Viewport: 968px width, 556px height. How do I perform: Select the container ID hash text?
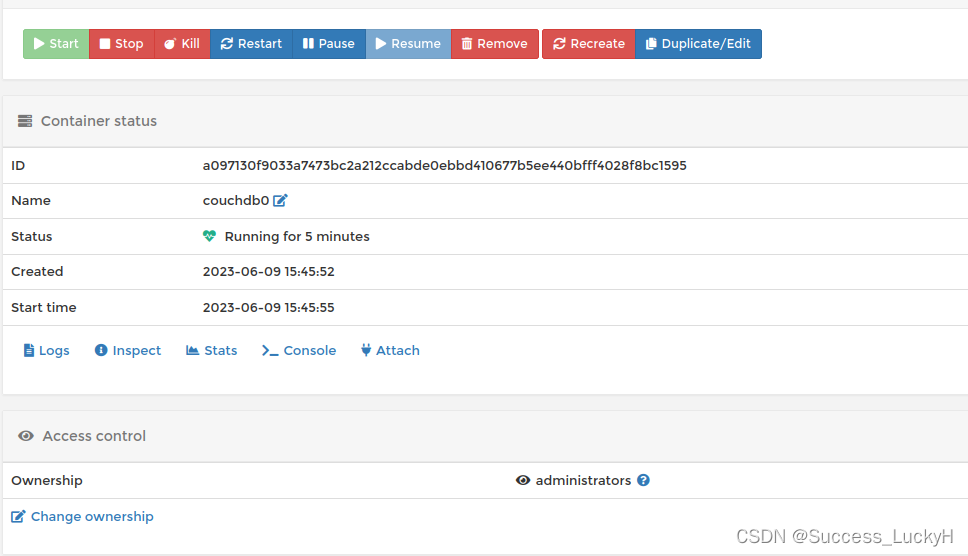[444, 165]
